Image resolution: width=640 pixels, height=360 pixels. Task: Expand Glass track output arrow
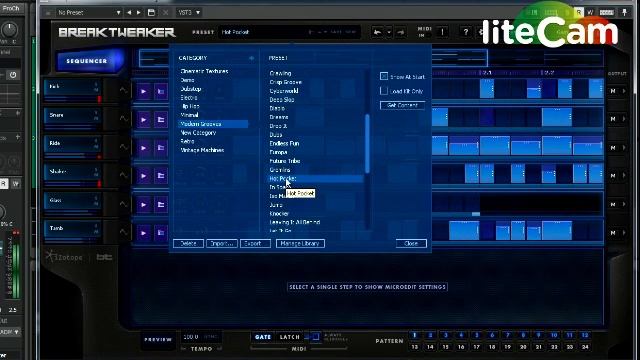pos(624,204)
